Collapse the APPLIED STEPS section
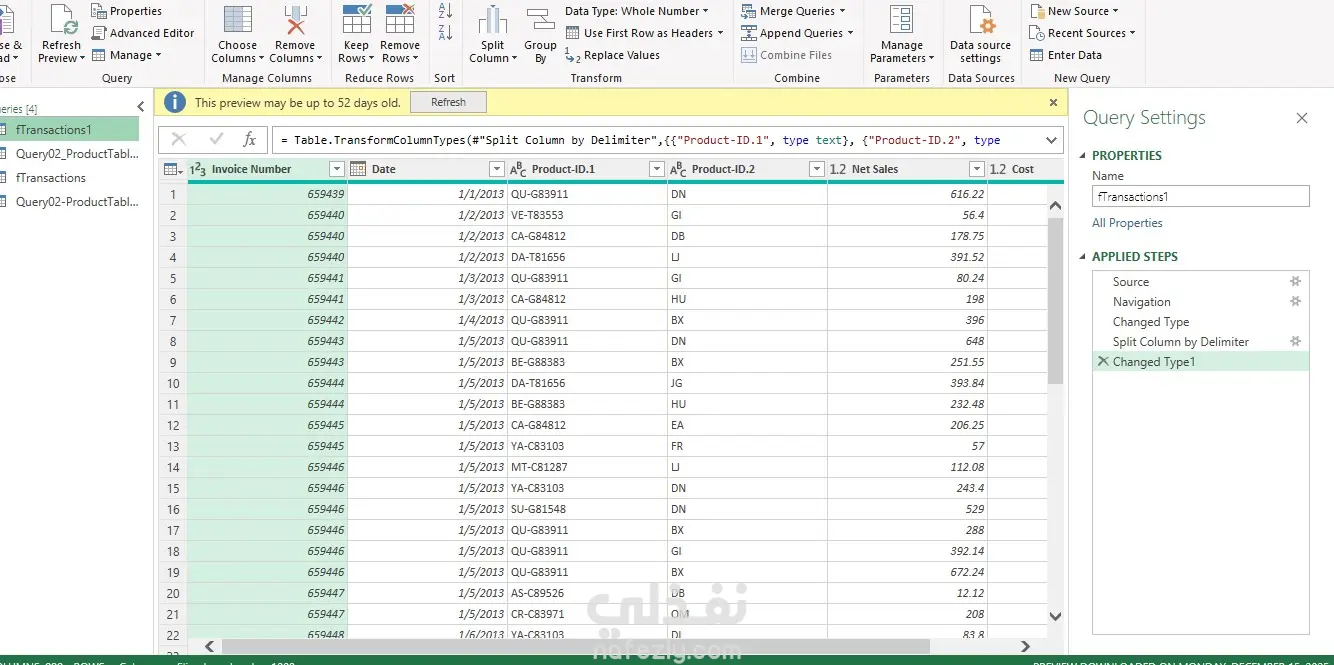Screen dimensions: 1334x665 click(1082, 257)
